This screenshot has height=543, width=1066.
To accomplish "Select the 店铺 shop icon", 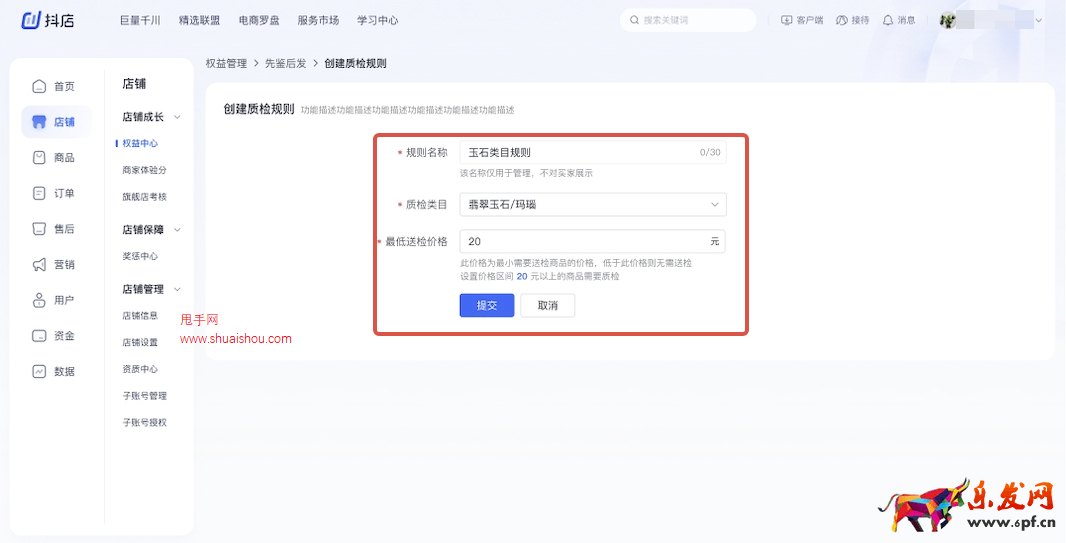I will point(39,122).
